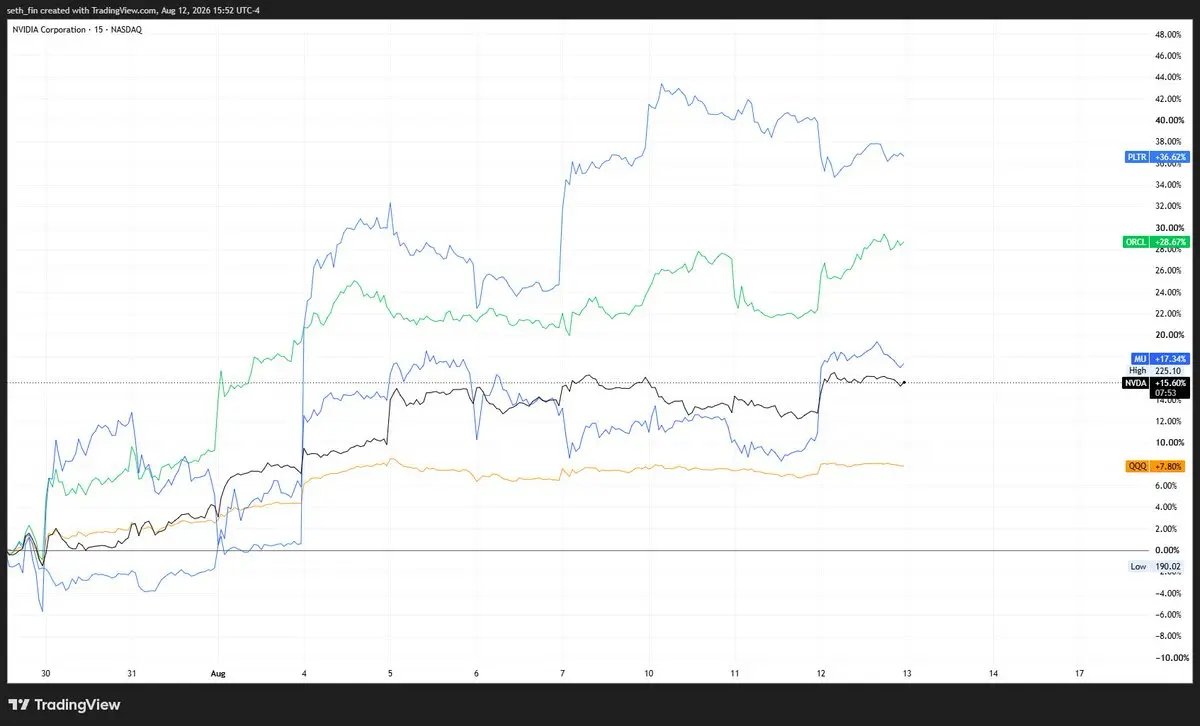Click the 32.00% axis value
Viewport: 1200px width, 726px height.
click(1169, 206)
